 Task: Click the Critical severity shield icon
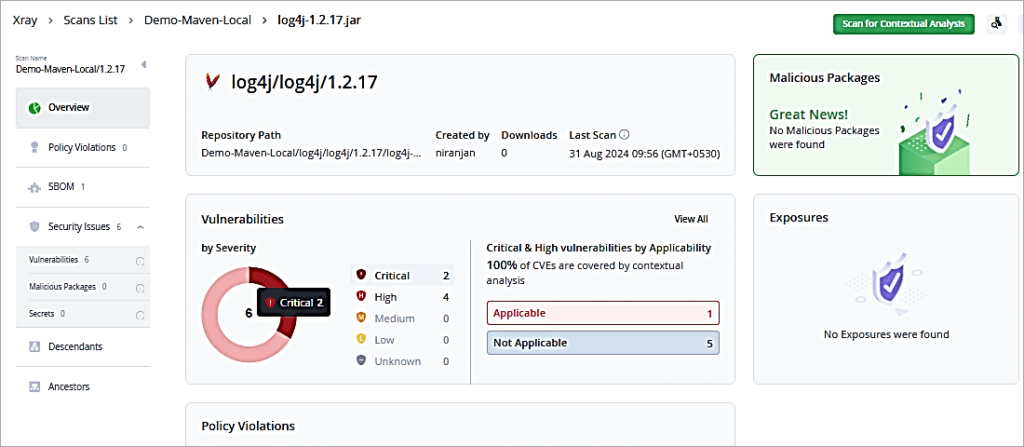pos(360,275)
